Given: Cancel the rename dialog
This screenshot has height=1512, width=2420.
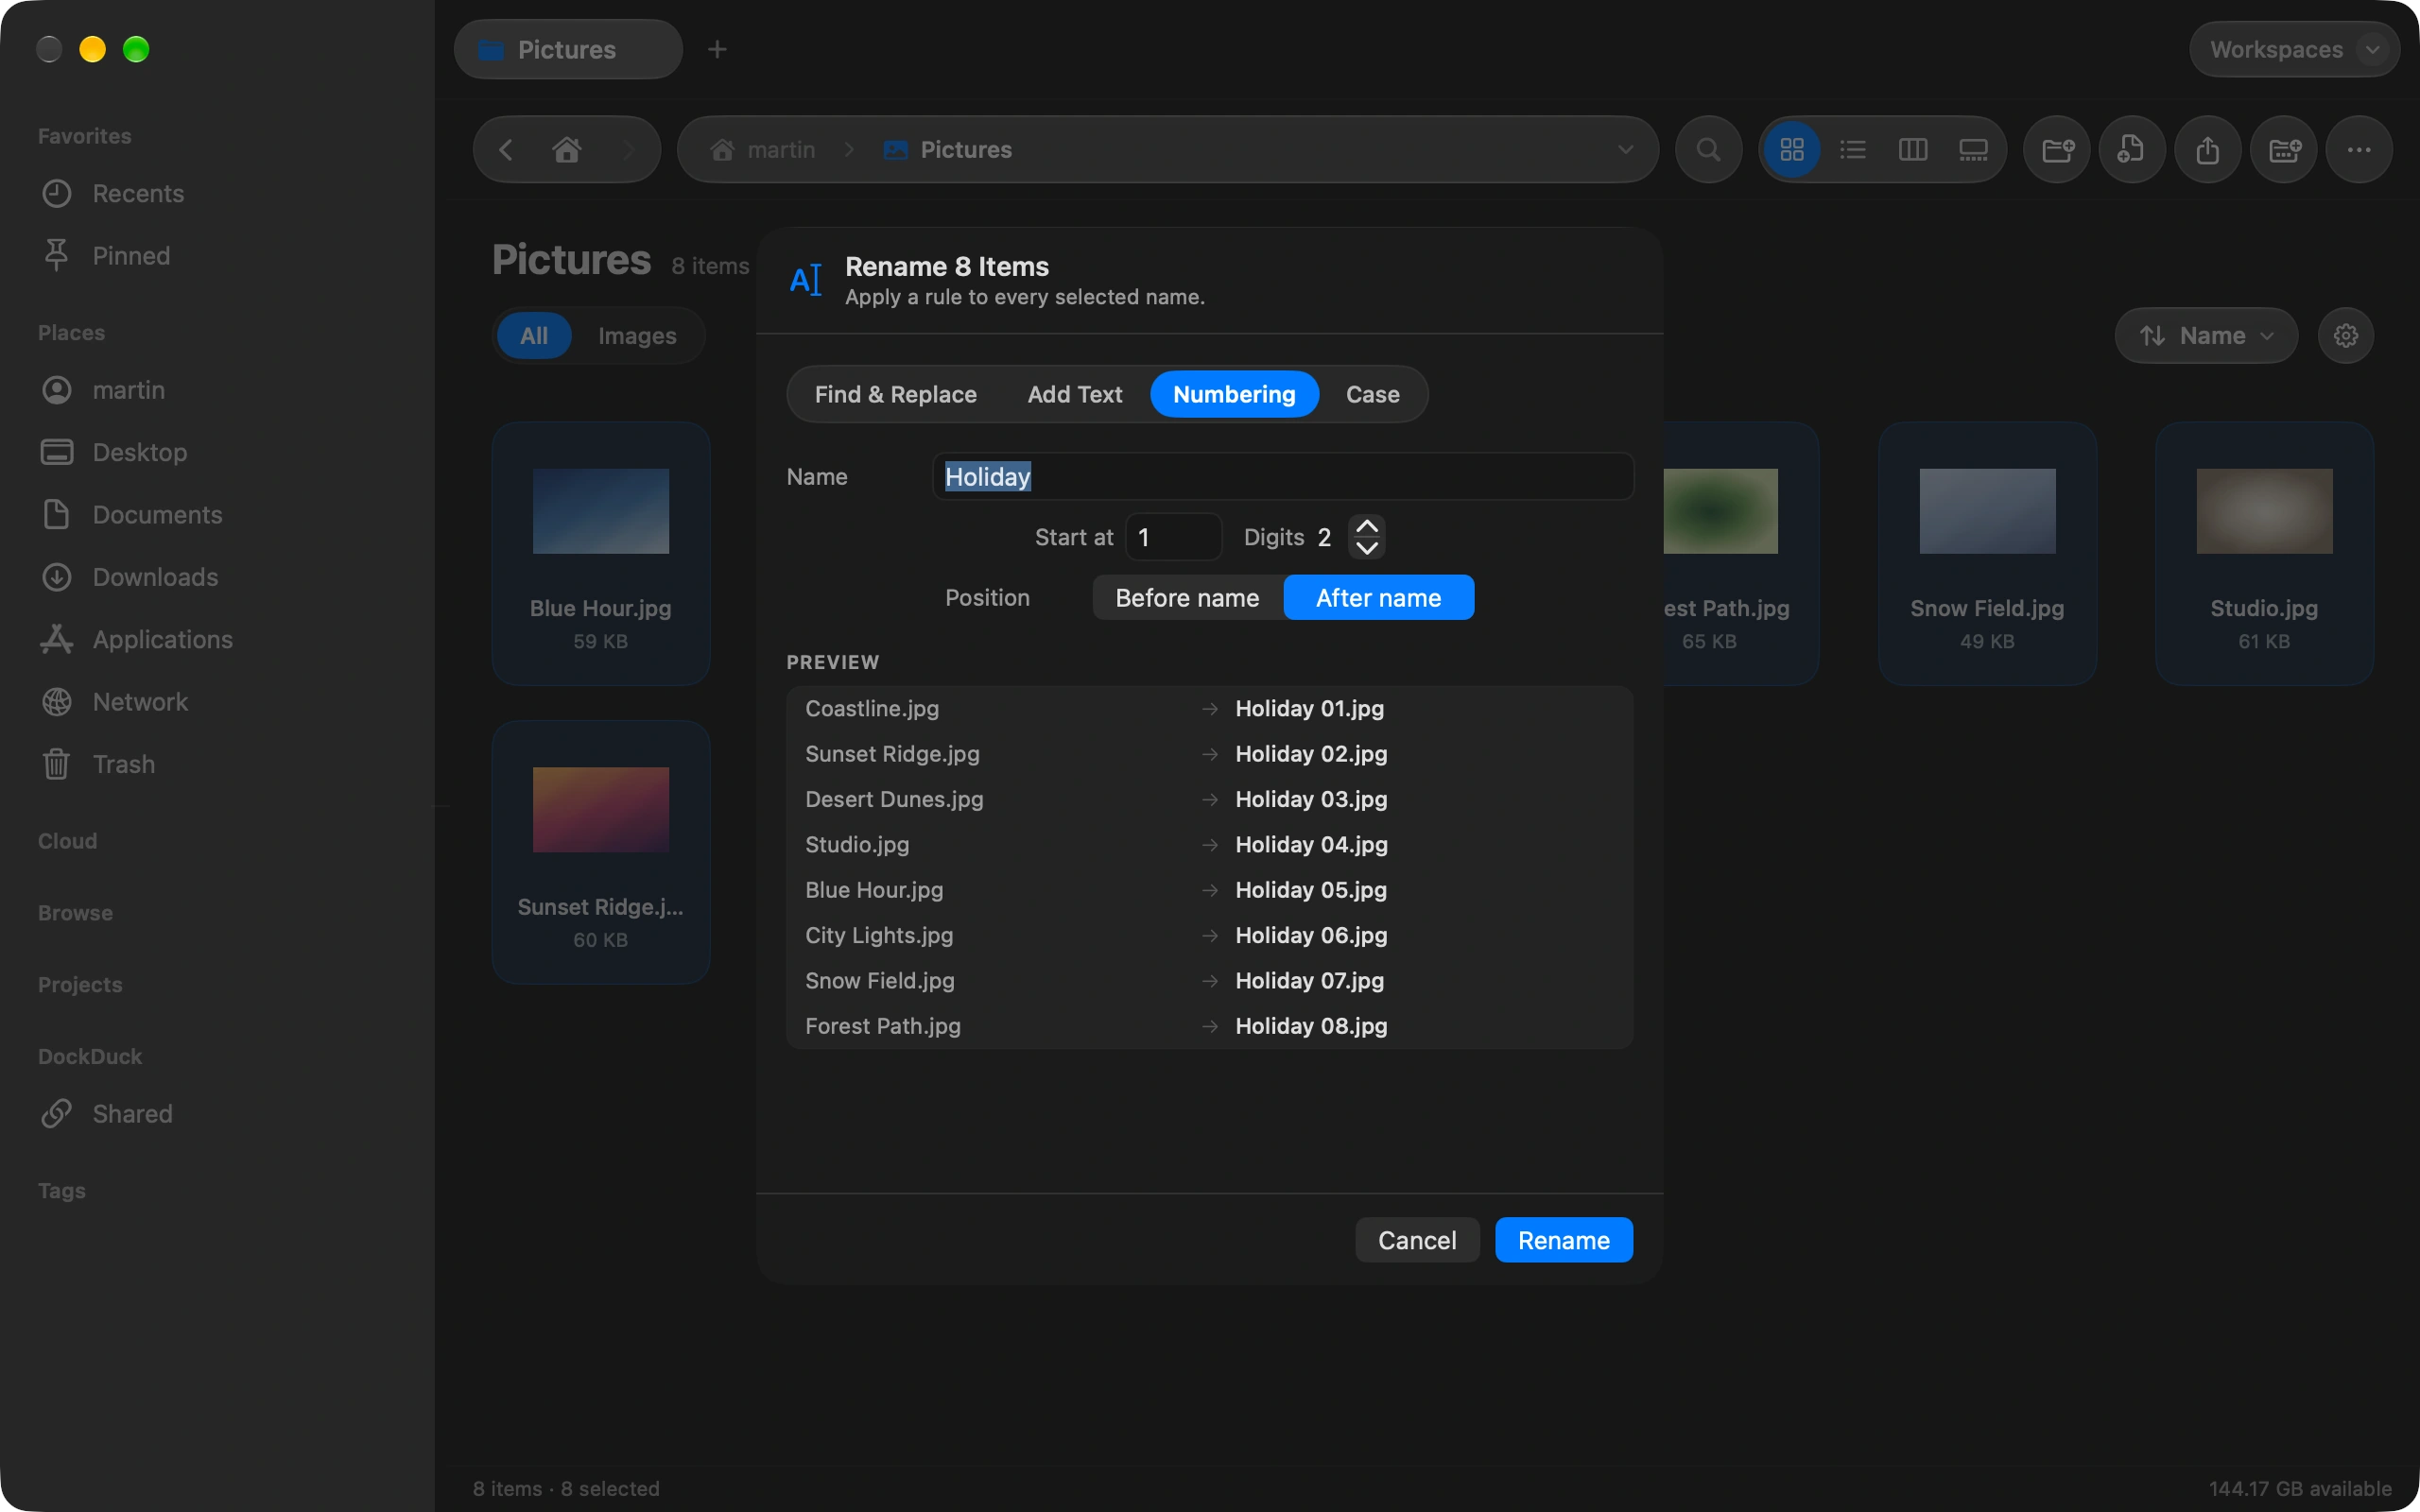Looking at the screenshot, I should 1417,1240.
